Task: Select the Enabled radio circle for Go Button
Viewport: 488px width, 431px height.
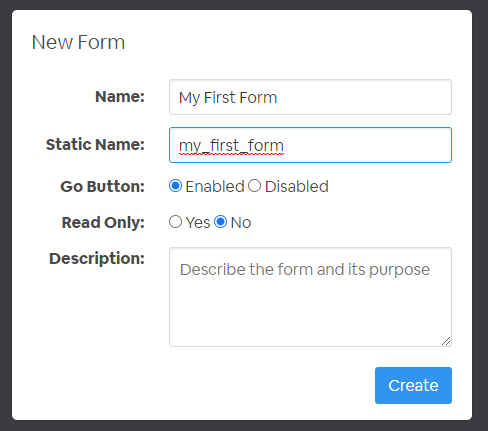Action: point(175,186)
